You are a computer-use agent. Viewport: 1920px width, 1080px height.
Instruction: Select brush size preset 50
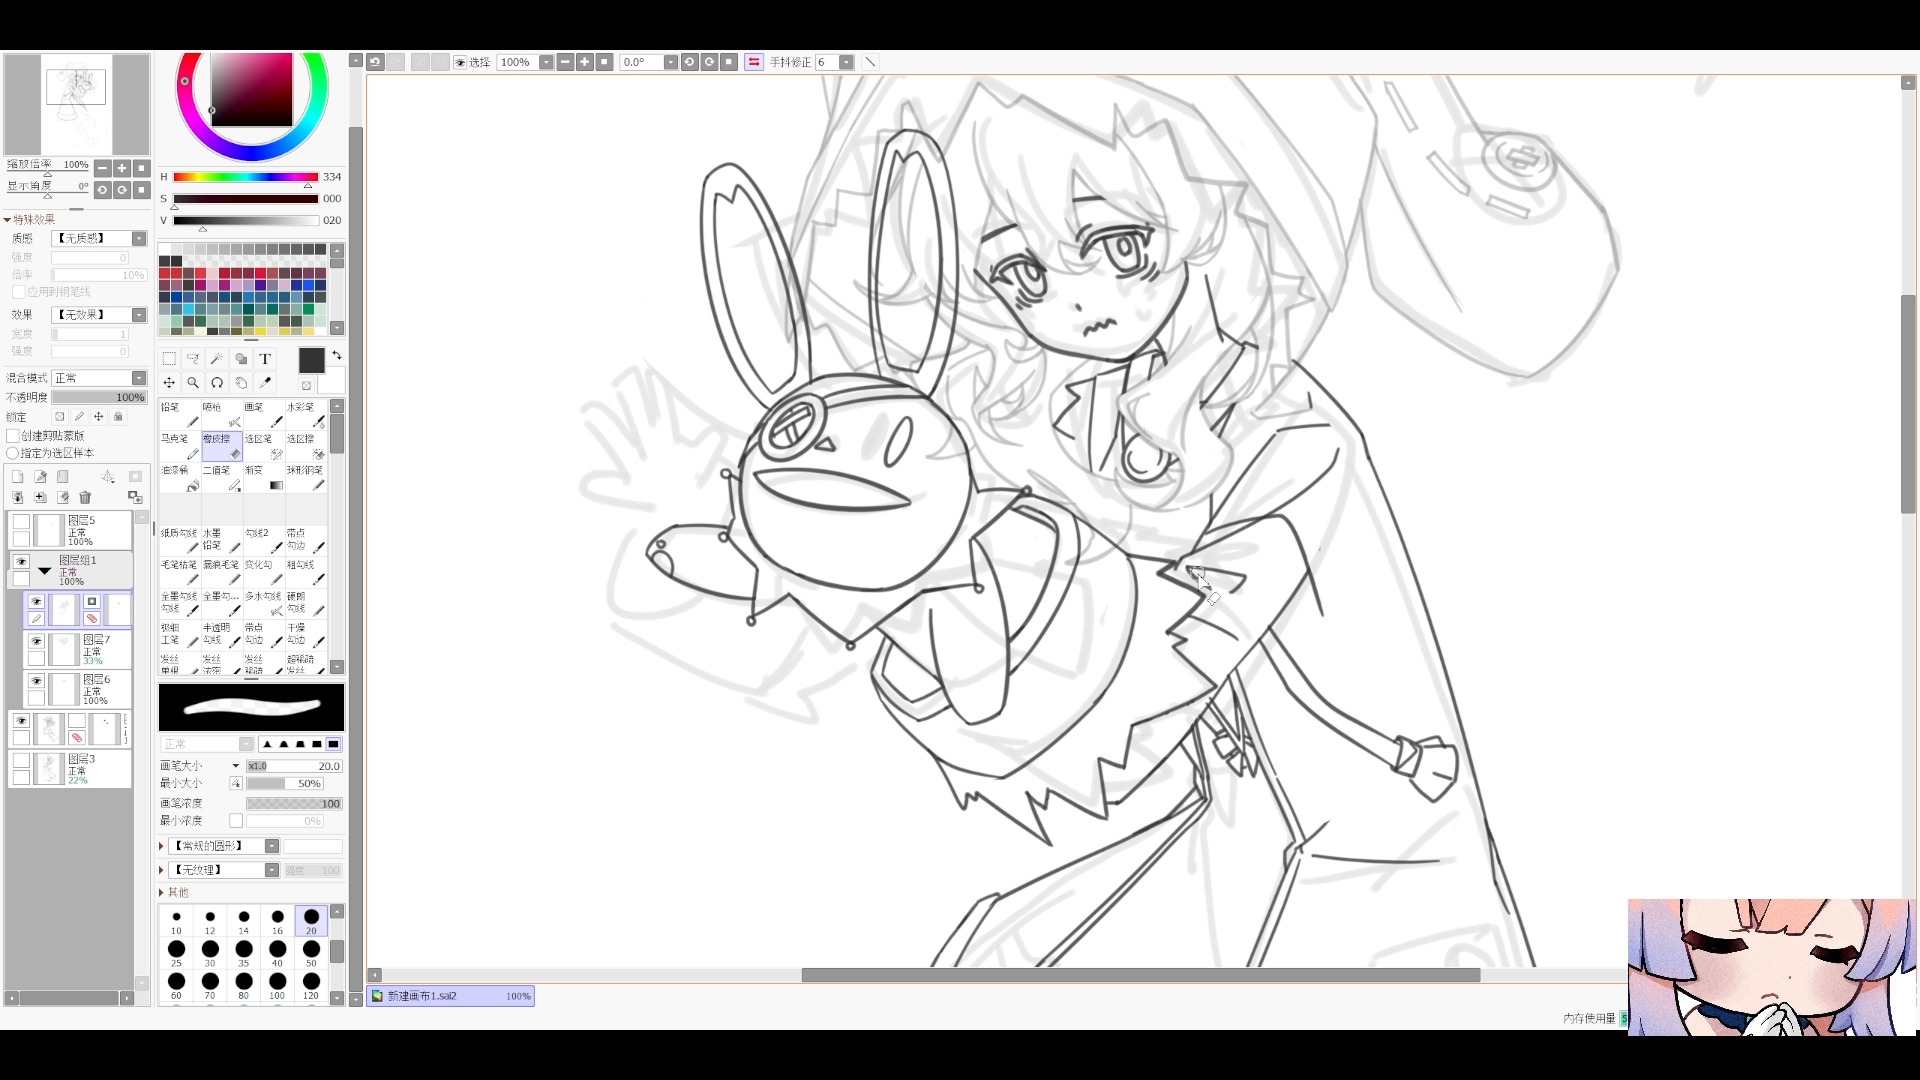(x=311, y=953)
